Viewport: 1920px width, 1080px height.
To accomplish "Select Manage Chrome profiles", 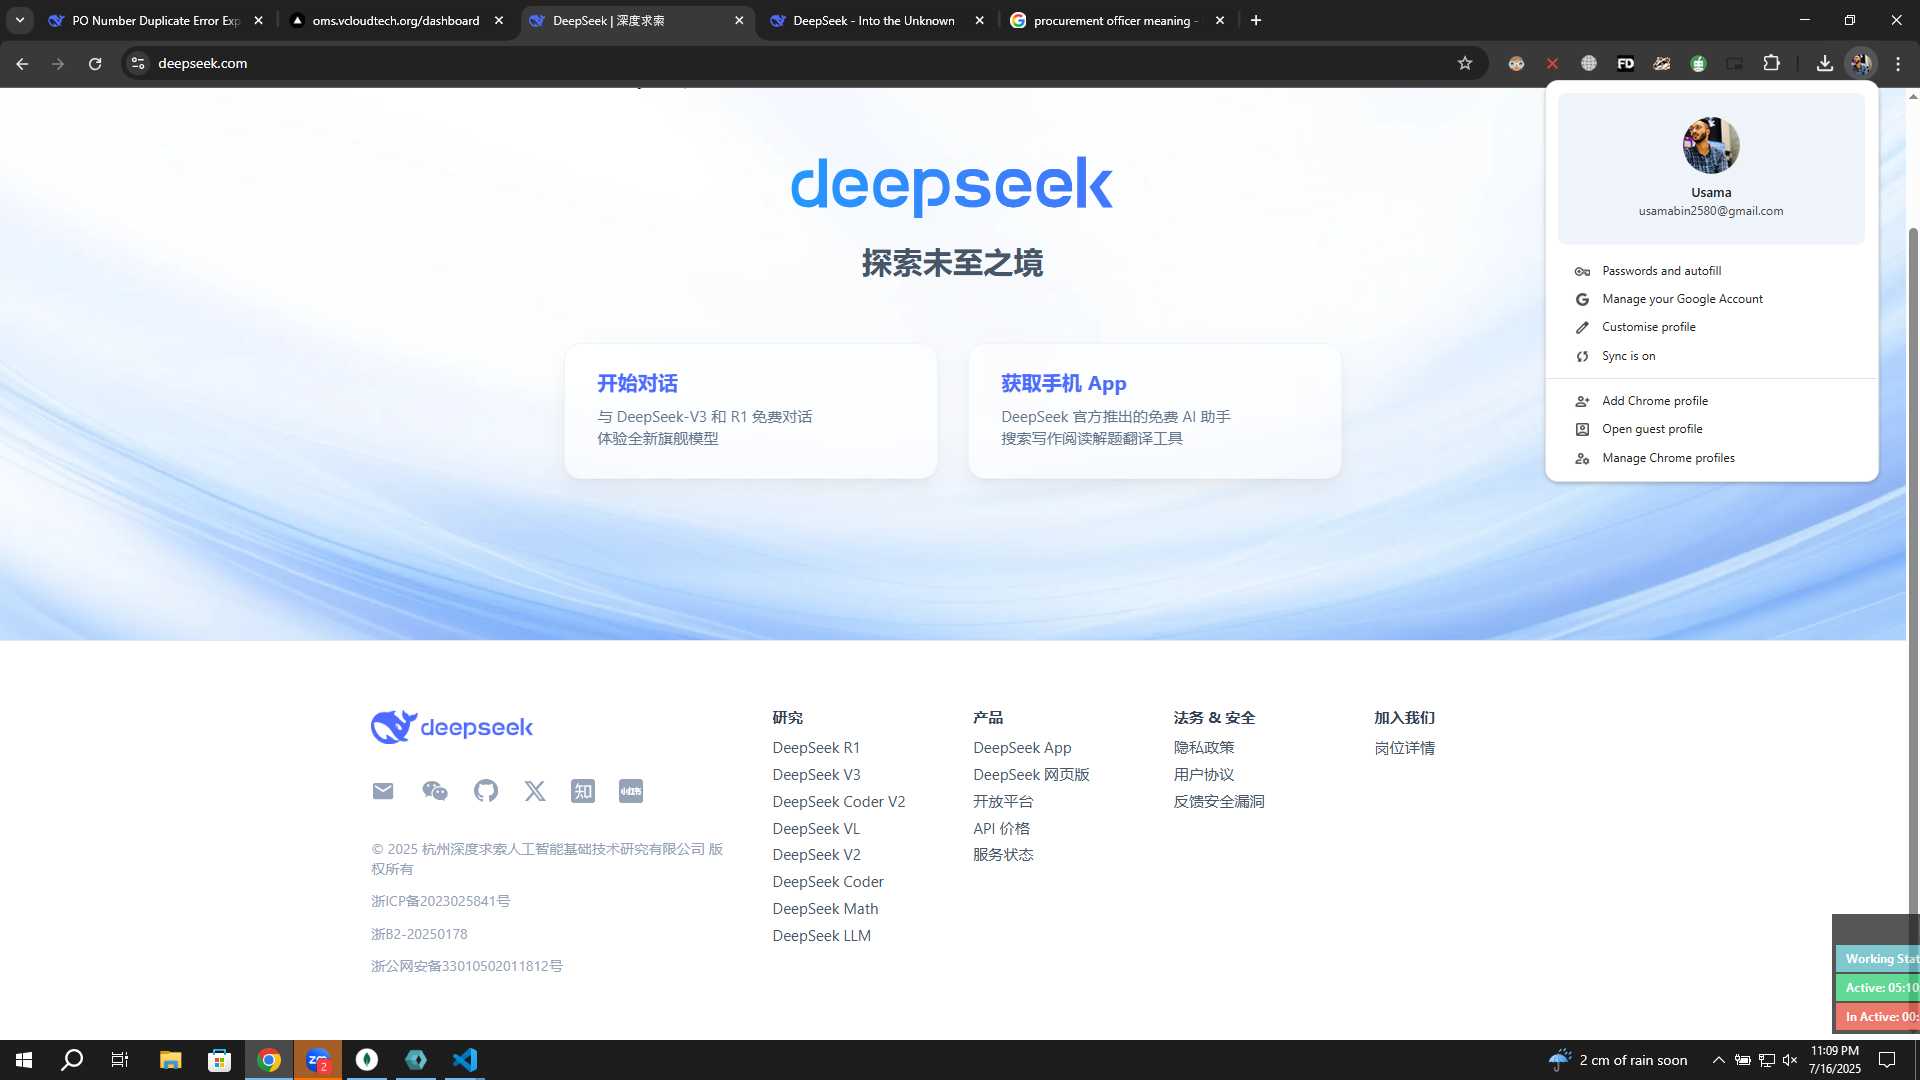I will [1711, 458].
